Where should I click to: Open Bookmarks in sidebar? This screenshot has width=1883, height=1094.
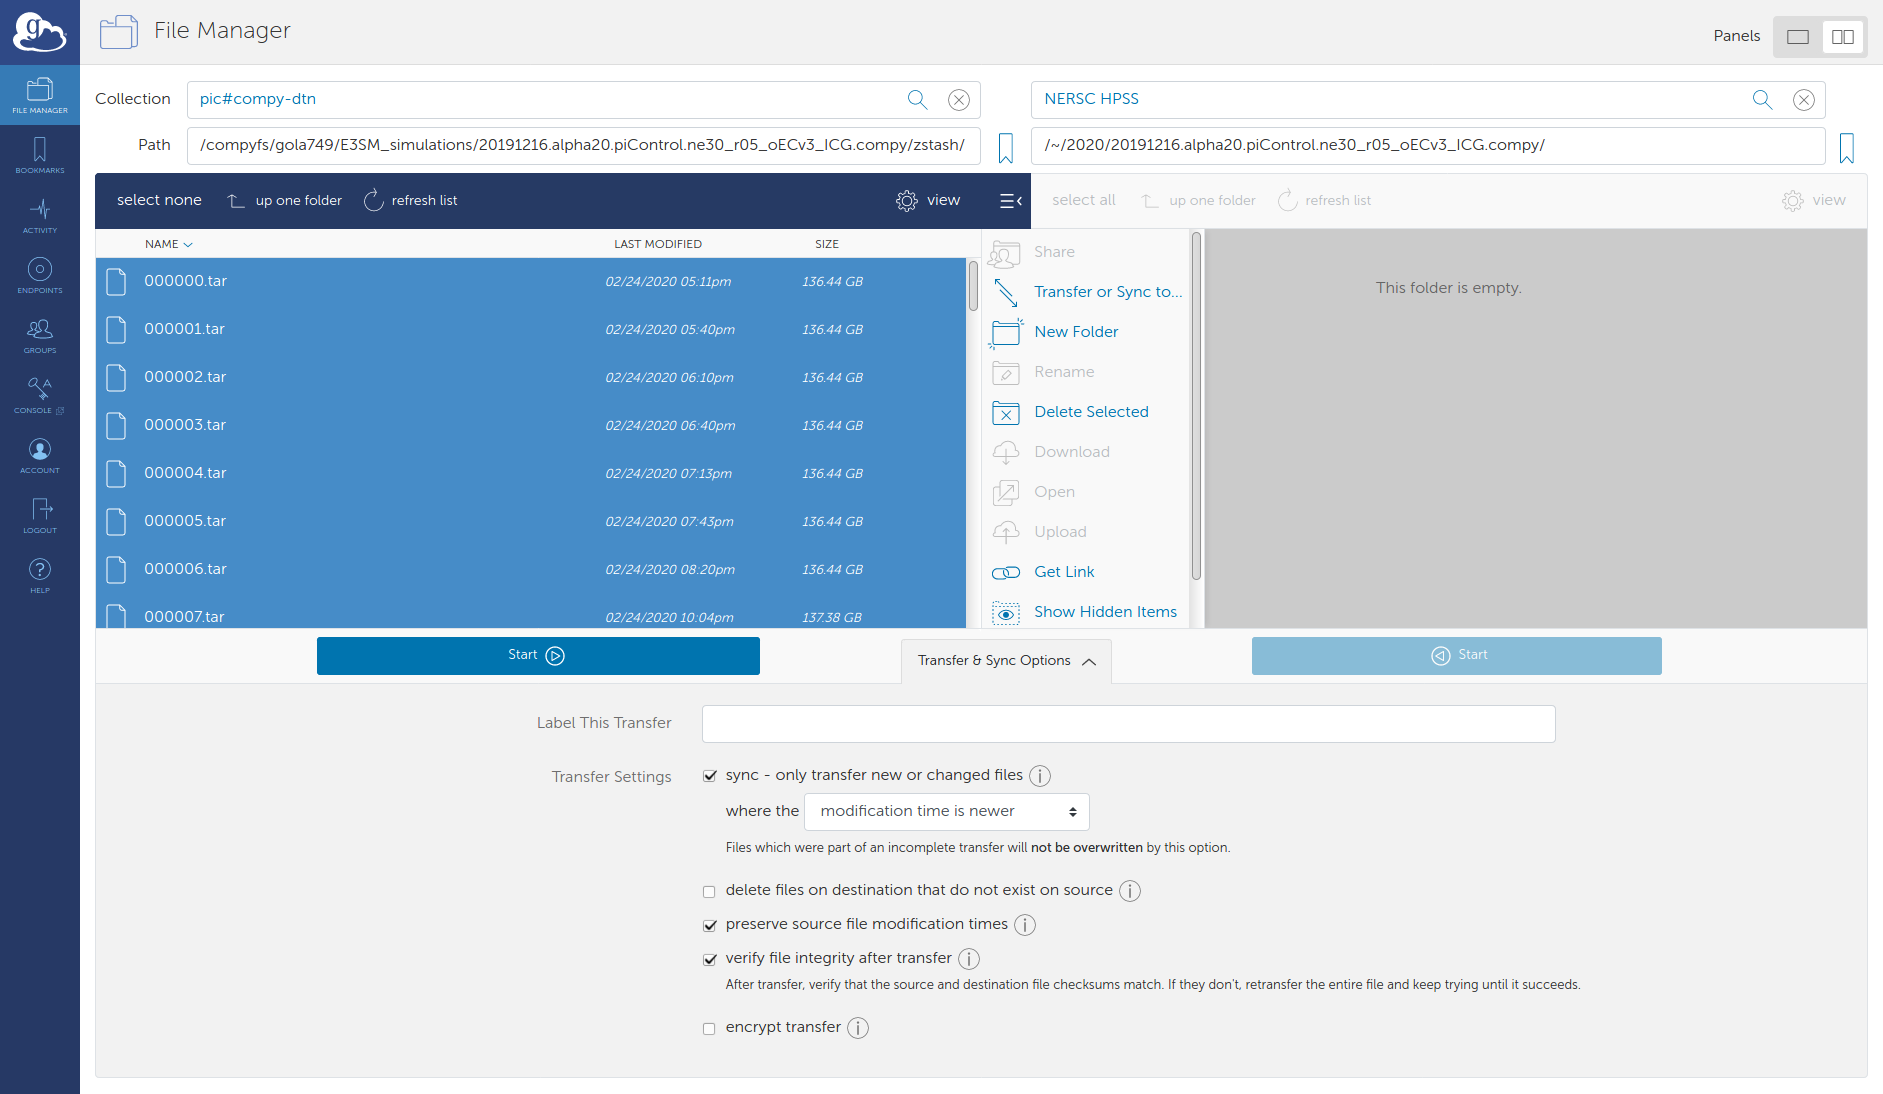(x=40, y=155)
